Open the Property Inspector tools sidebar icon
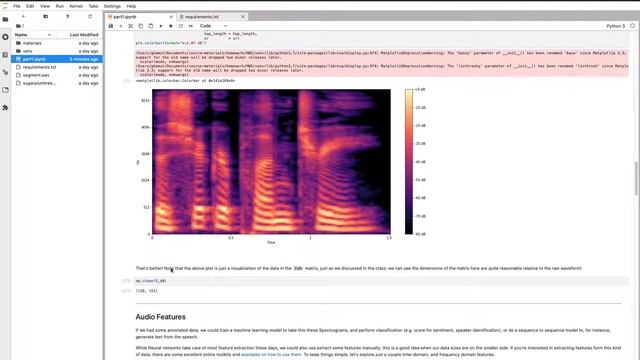 coord(5,72)
